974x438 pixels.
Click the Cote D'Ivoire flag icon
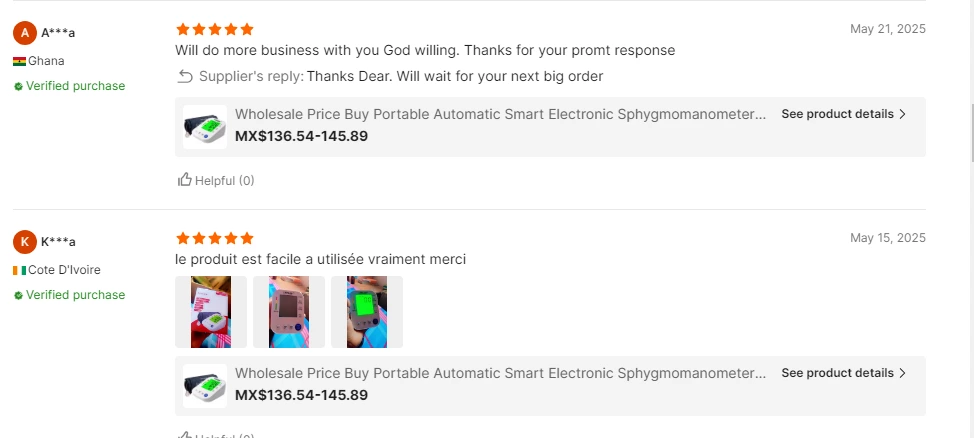pos(19,270)
